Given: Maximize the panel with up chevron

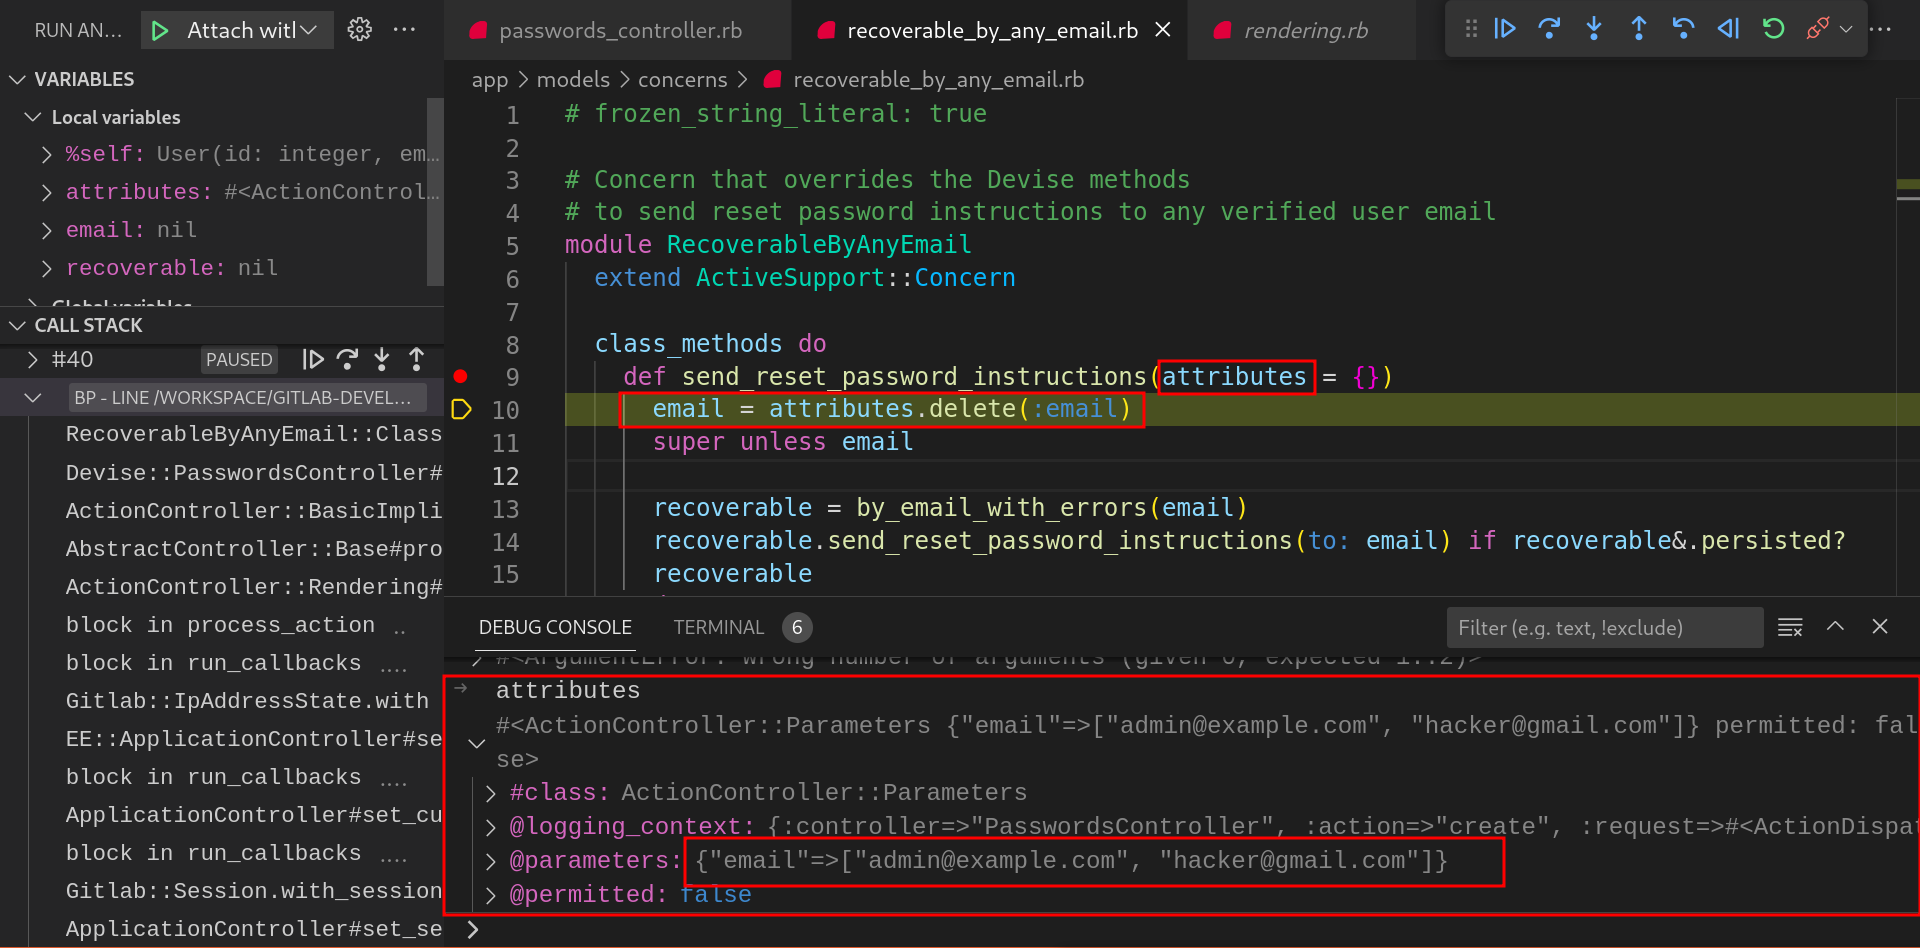Looking at the screenshot, I should pyautogui.click(x=1835, y=626).
